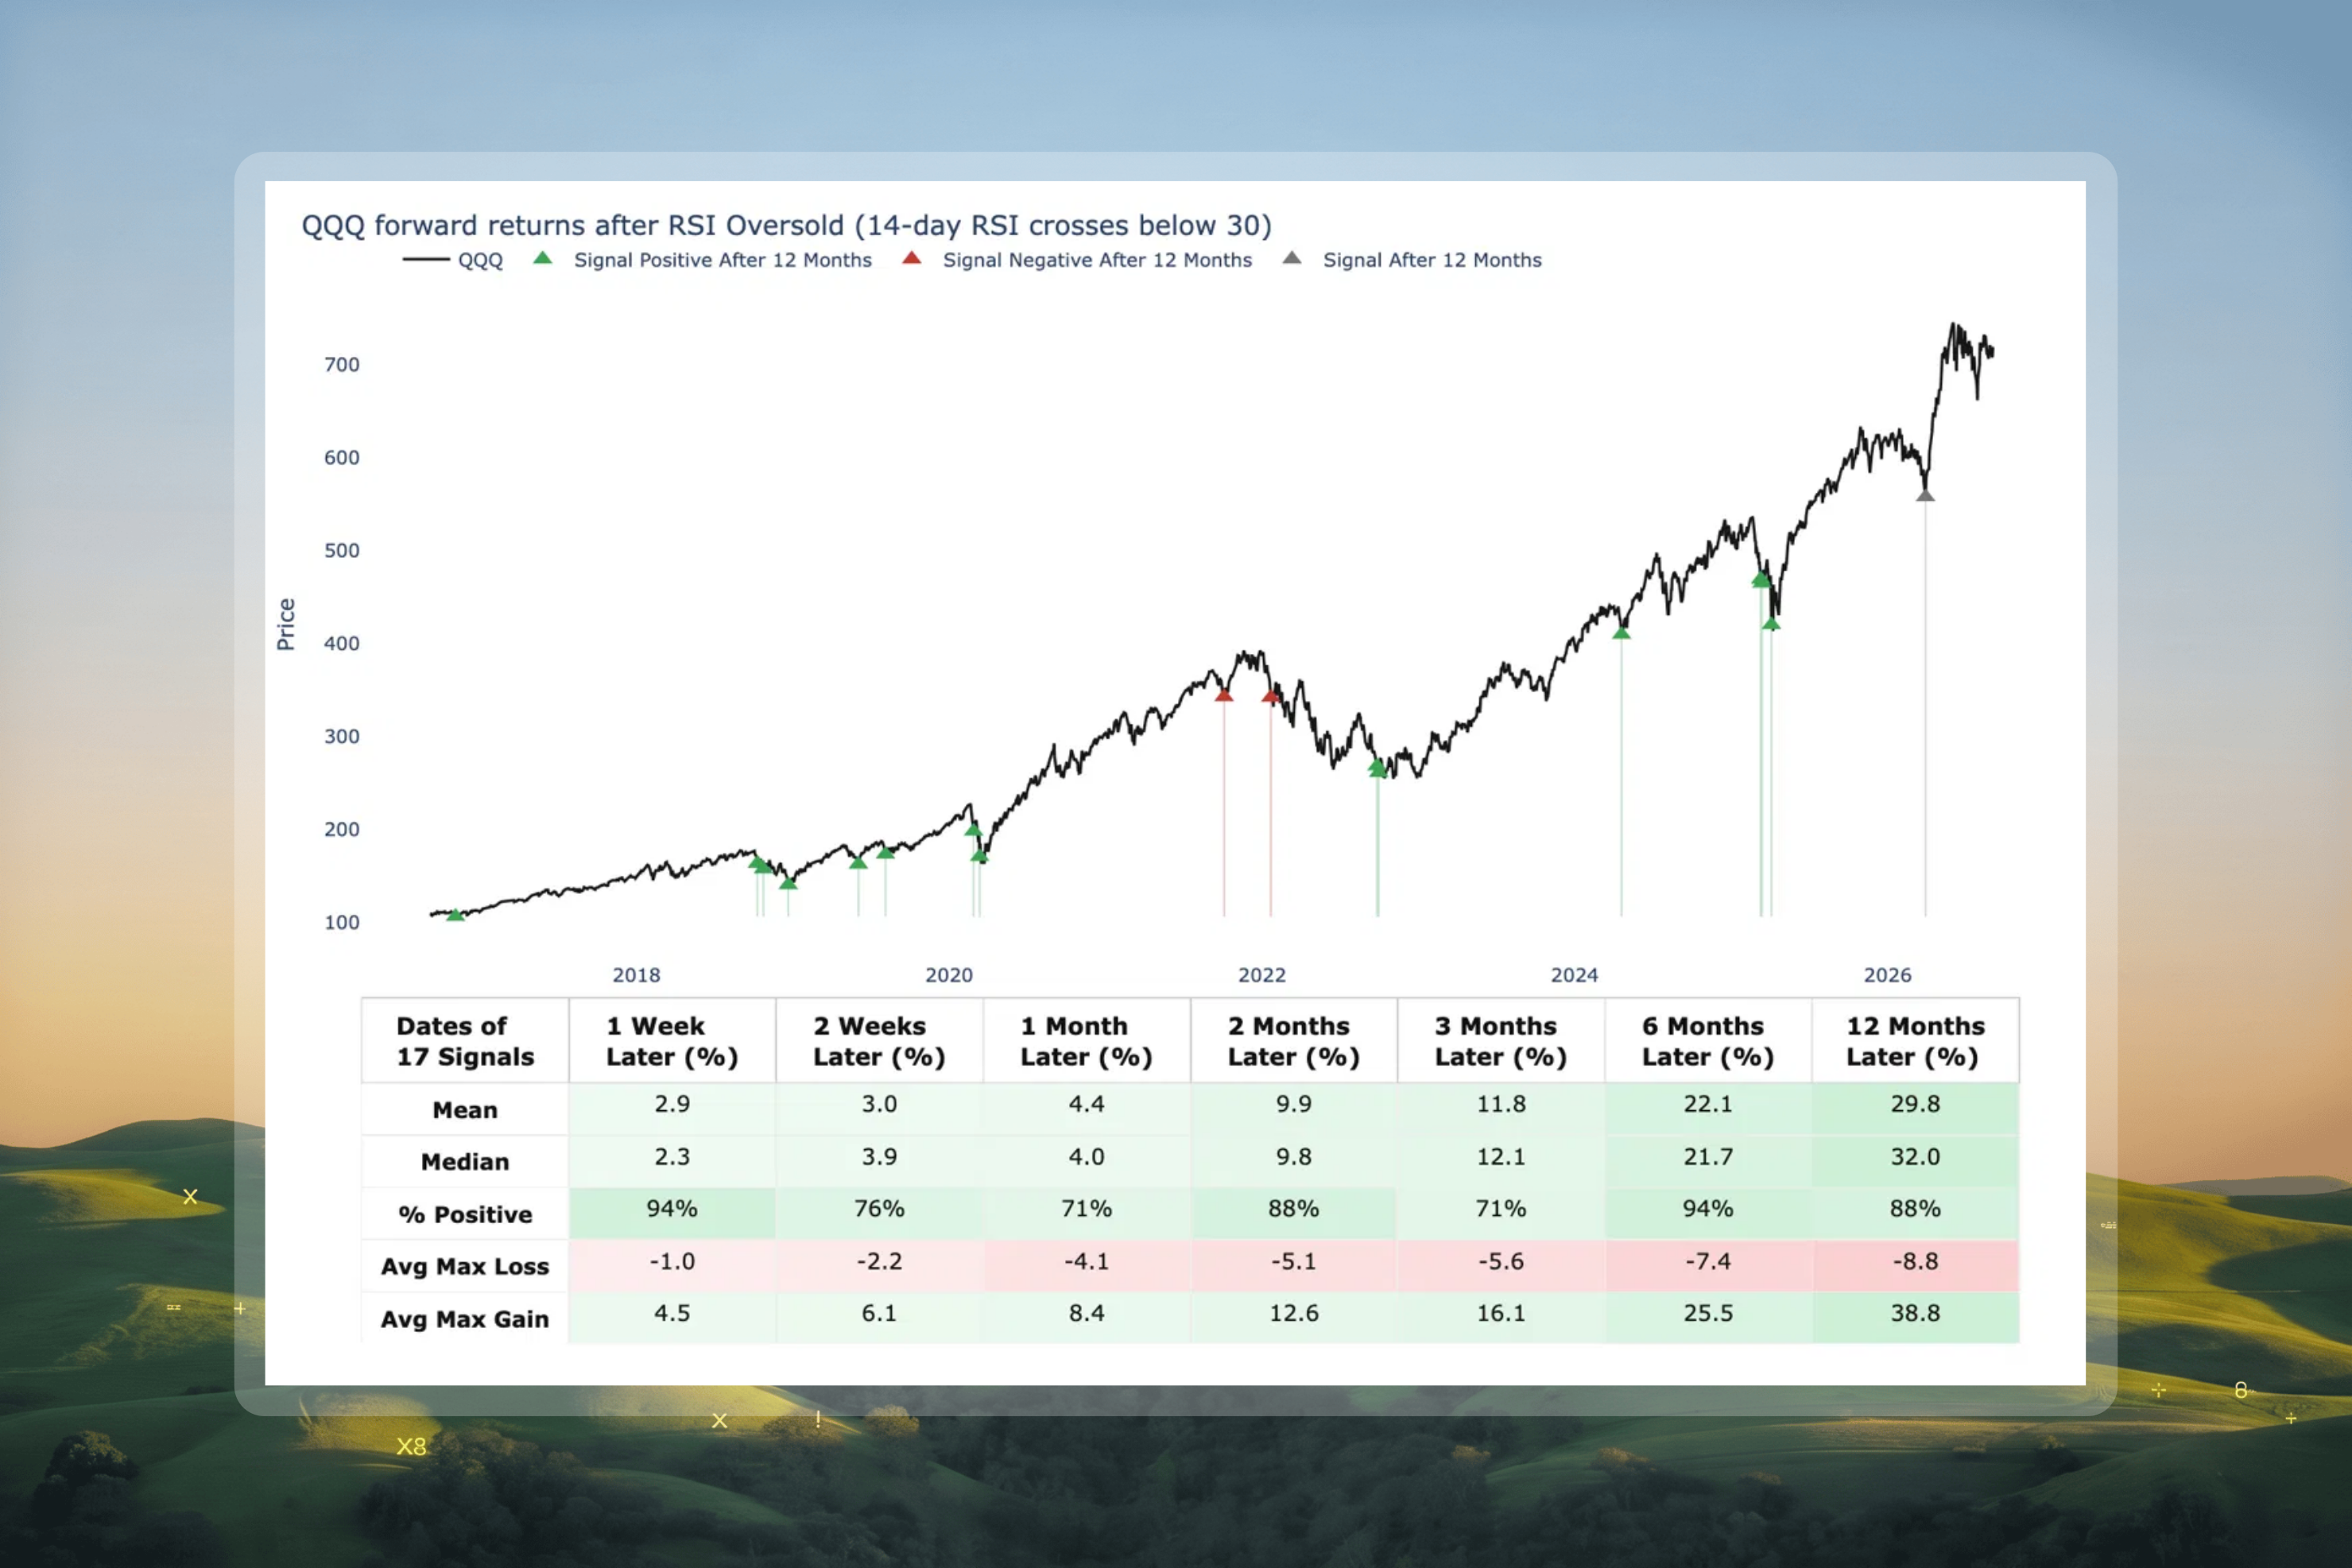Click the Median row label
This screenshot has height=1568, width=2352.
tap(465, 1162)
